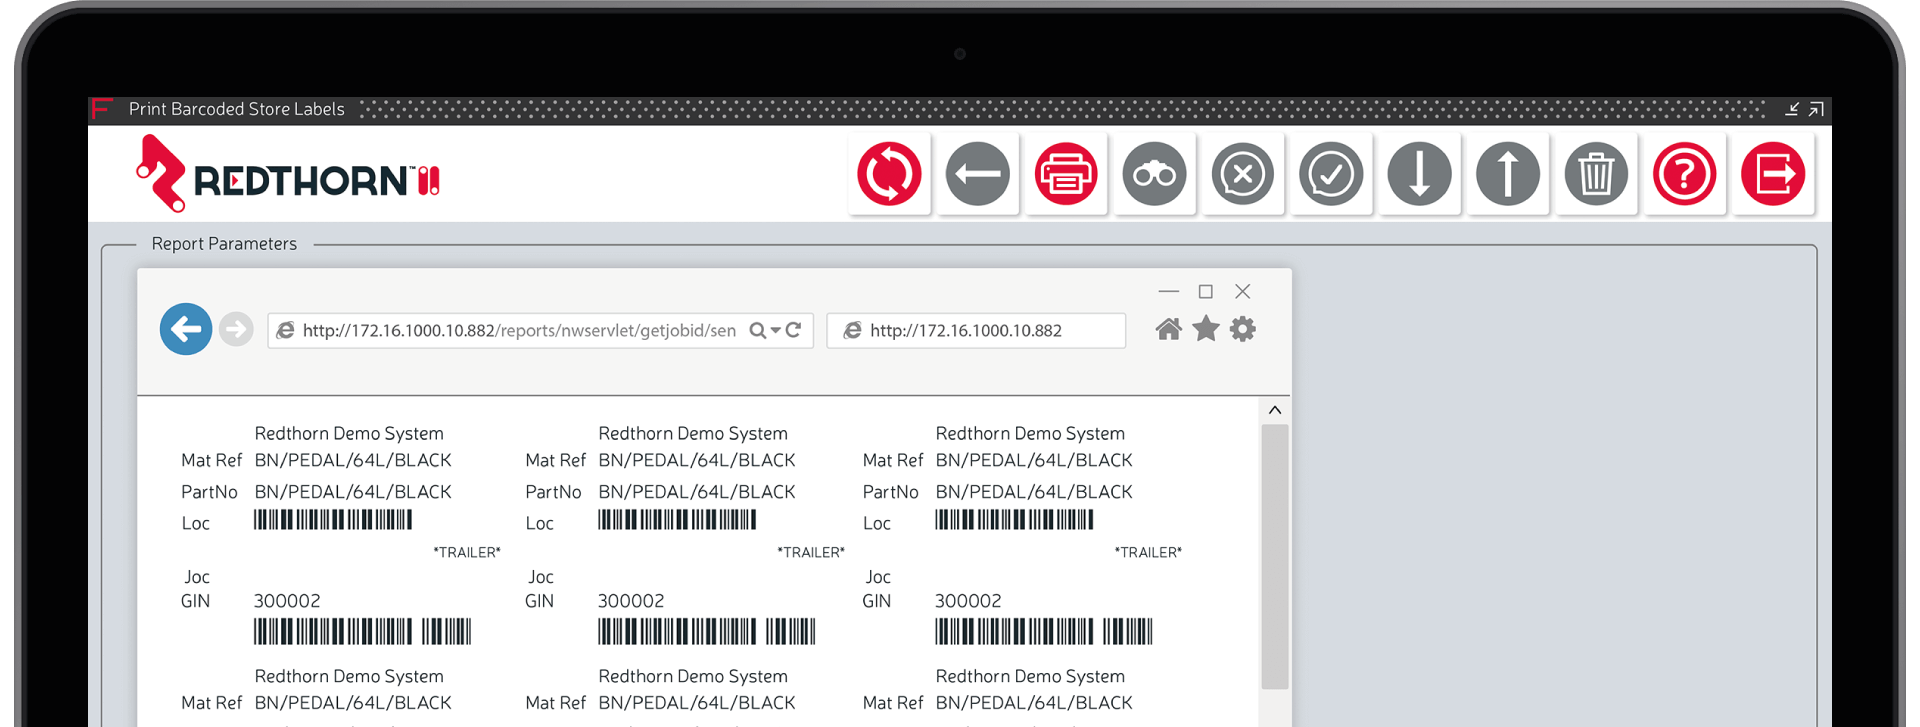Close the embedded browser window
Screen dimensions: 1920x727
(1243, 291)
